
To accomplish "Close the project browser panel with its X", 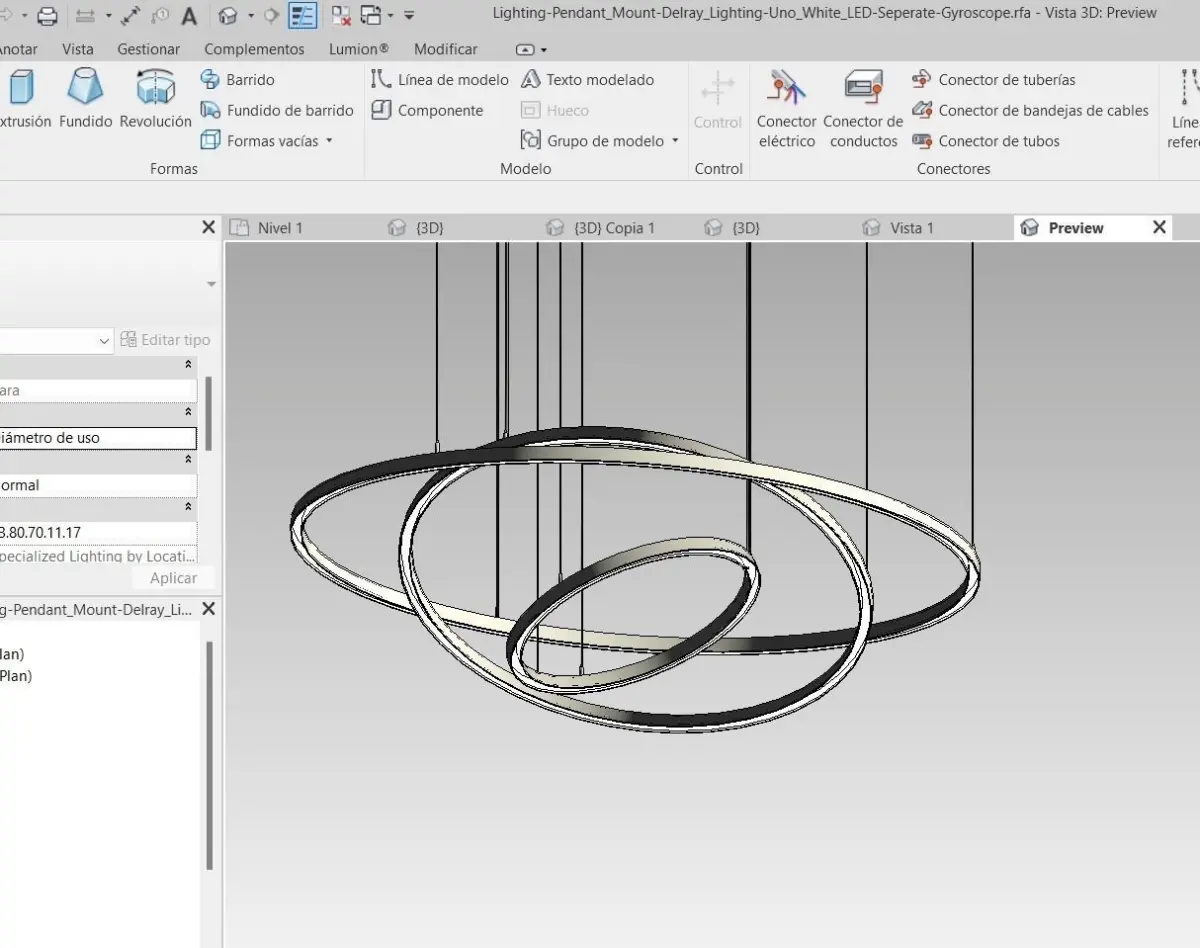I will tap(208, 609).
